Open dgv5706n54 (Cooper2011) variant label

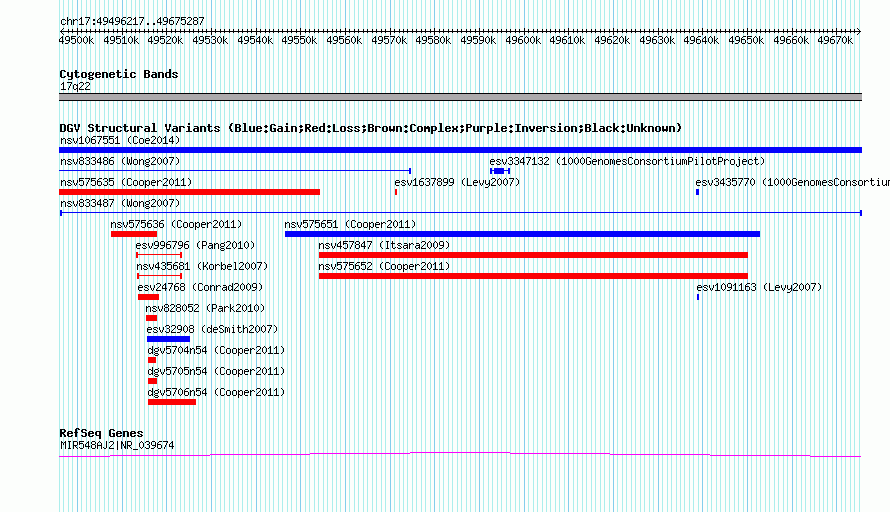point(216,392)
